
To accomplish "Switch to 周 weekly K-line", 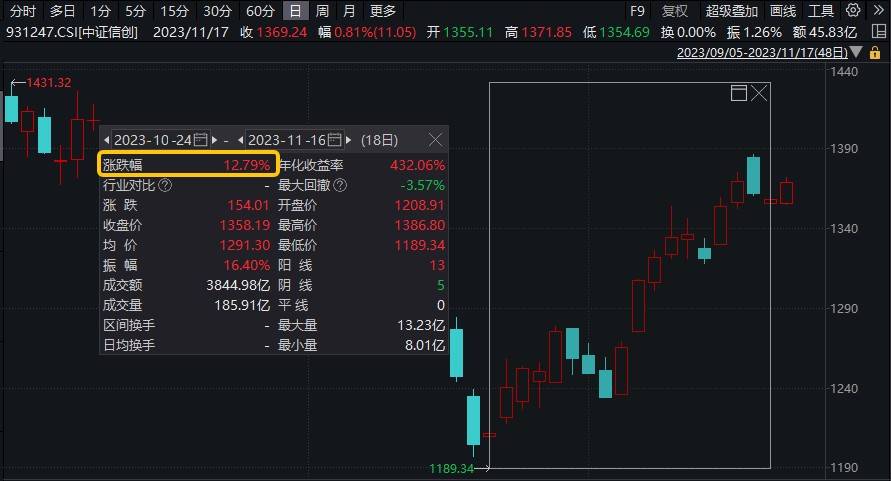I will click(322, 11).
